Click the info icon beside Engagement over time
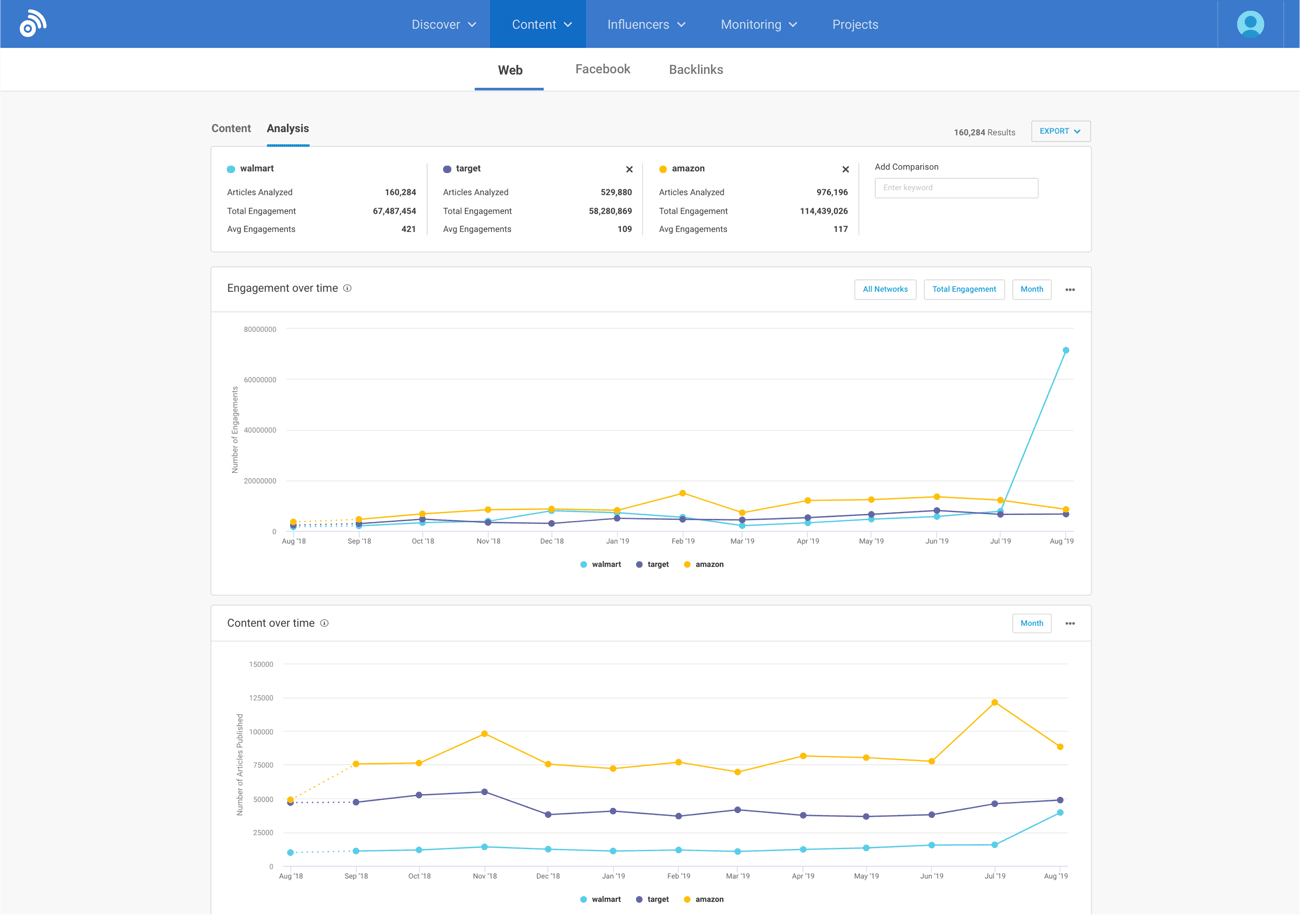Image resolution: width=1300 pixels, height=915 pixels. [x=347, y=287]
